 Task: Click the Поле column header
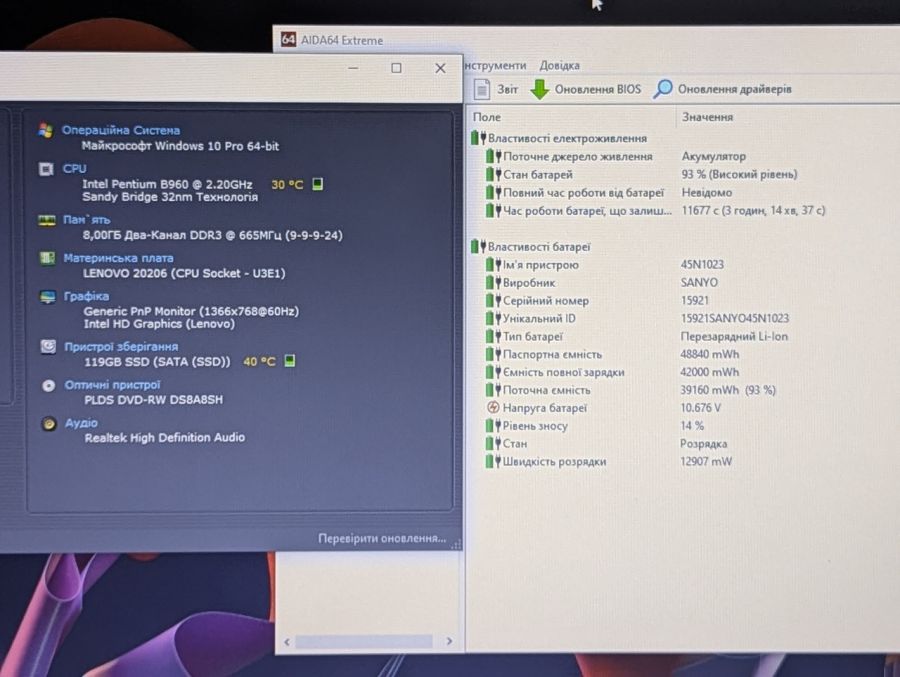[x=486, y=117]
